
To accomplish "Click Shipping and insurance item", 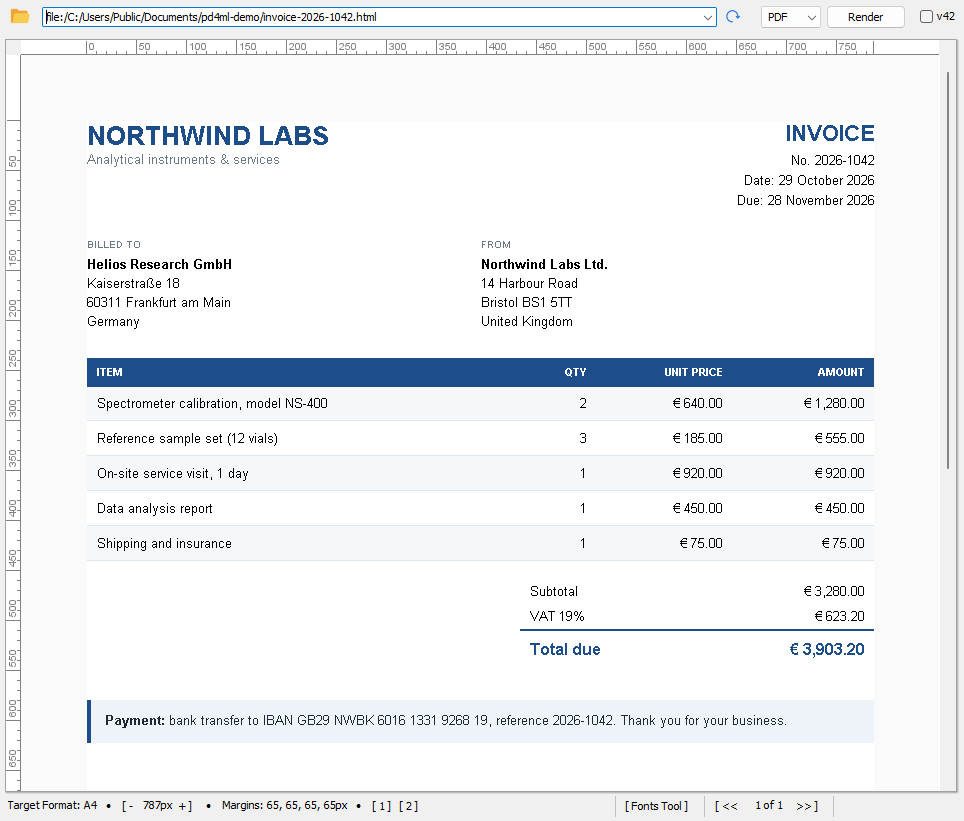I will click(x=164, y=544).
